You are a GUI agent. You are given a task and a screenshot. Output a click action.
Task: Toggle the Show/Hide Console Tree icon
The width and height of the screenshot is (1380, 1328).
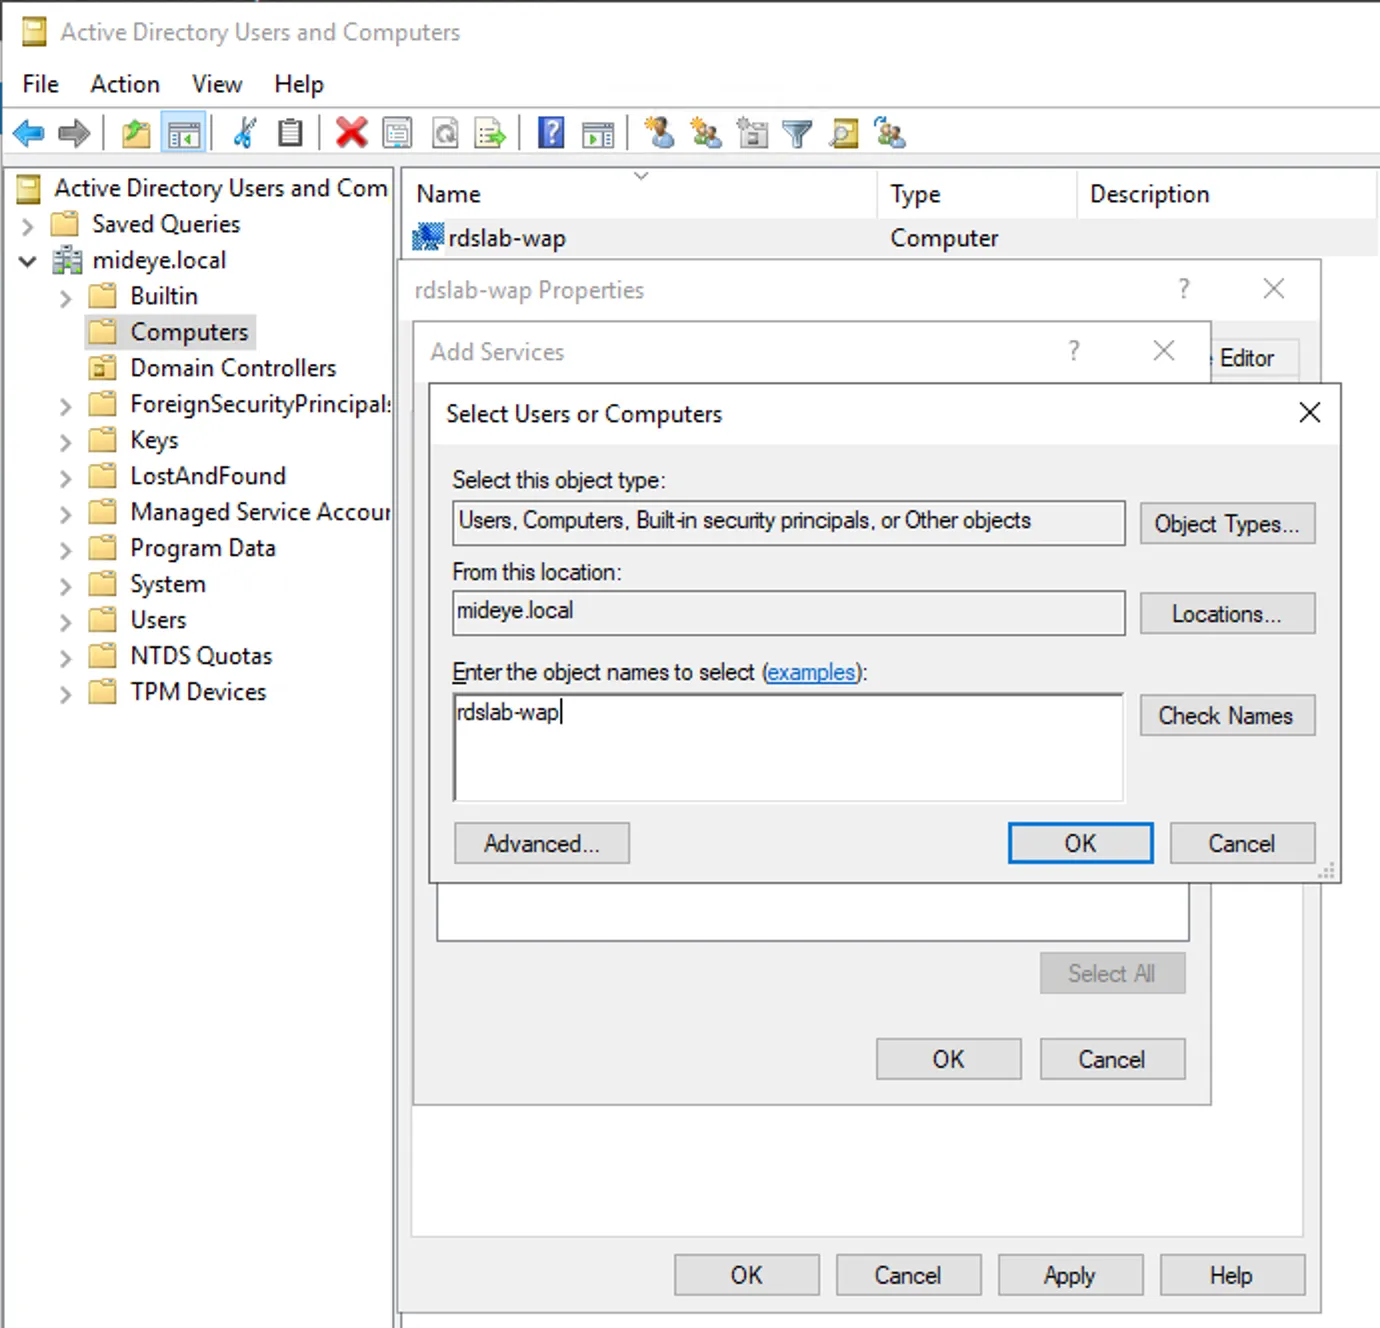click(184, 132)
